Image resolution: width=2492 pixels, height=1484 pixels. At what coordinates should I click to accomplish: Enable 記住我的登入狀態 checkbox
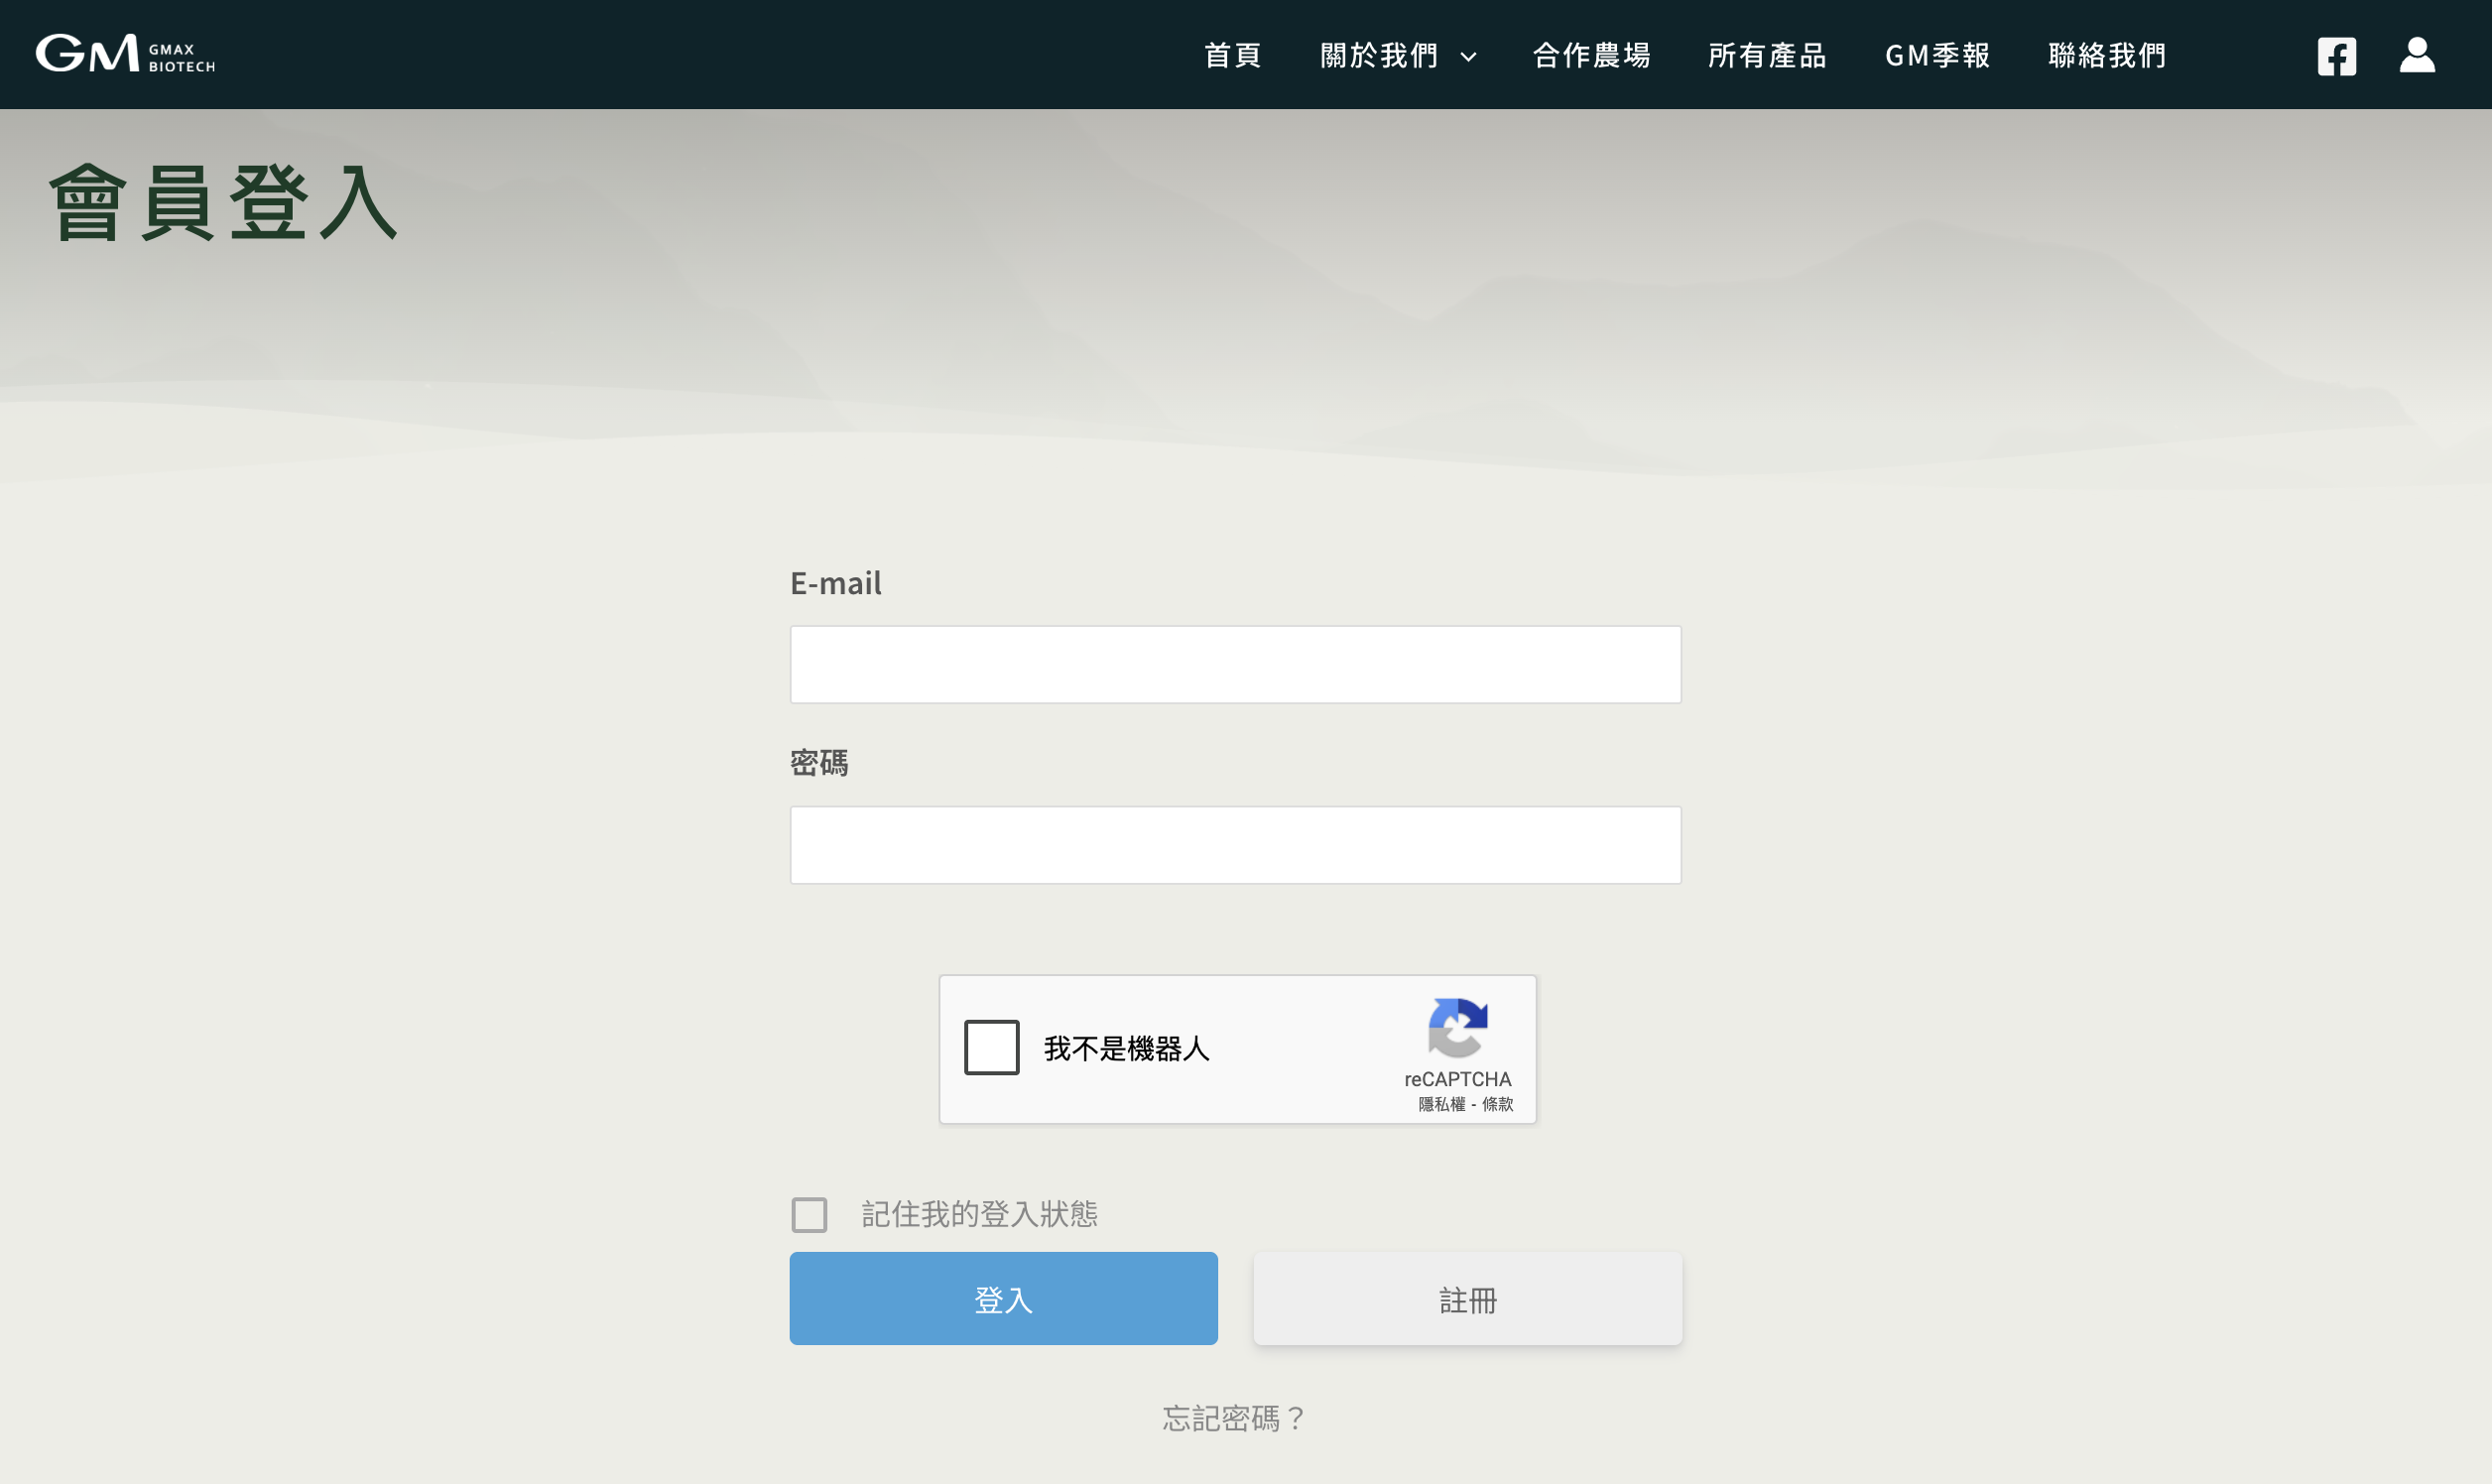809,1215
